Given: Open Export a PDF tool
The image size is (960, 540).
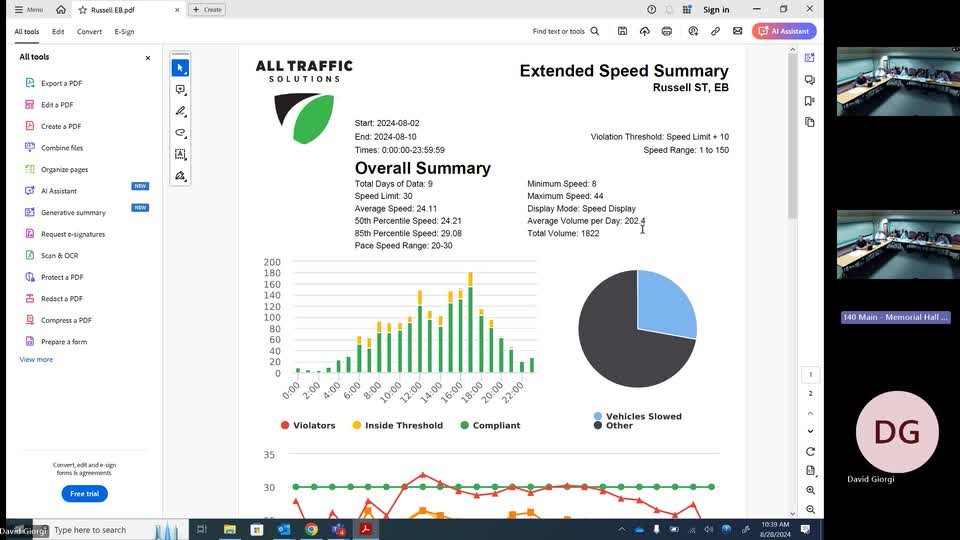Looking at the screenshot, I should (61, 83).
